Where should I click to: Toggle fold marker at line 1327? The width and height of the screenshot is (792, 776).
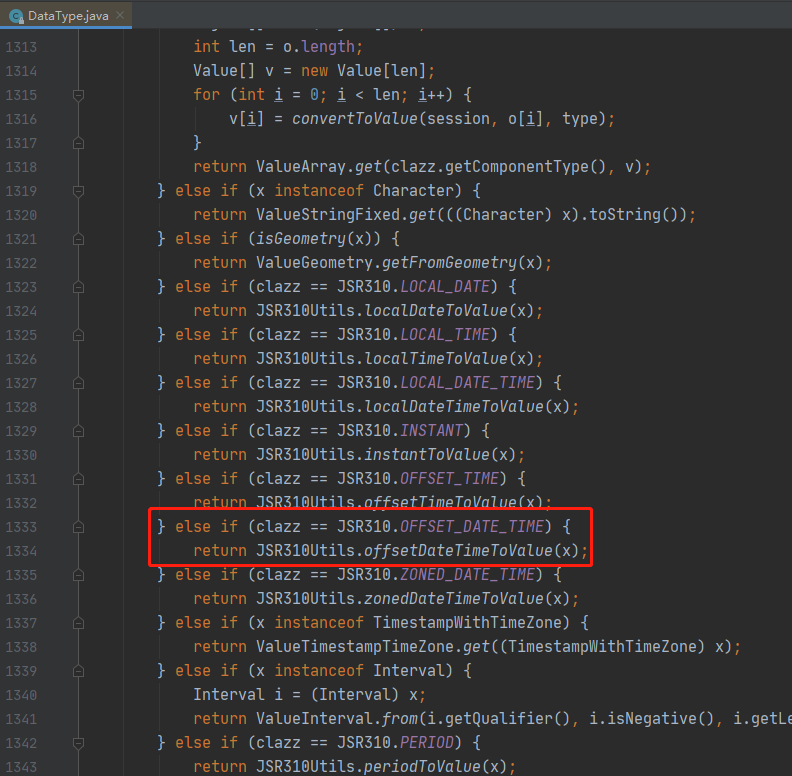click(x=78, y=383)
